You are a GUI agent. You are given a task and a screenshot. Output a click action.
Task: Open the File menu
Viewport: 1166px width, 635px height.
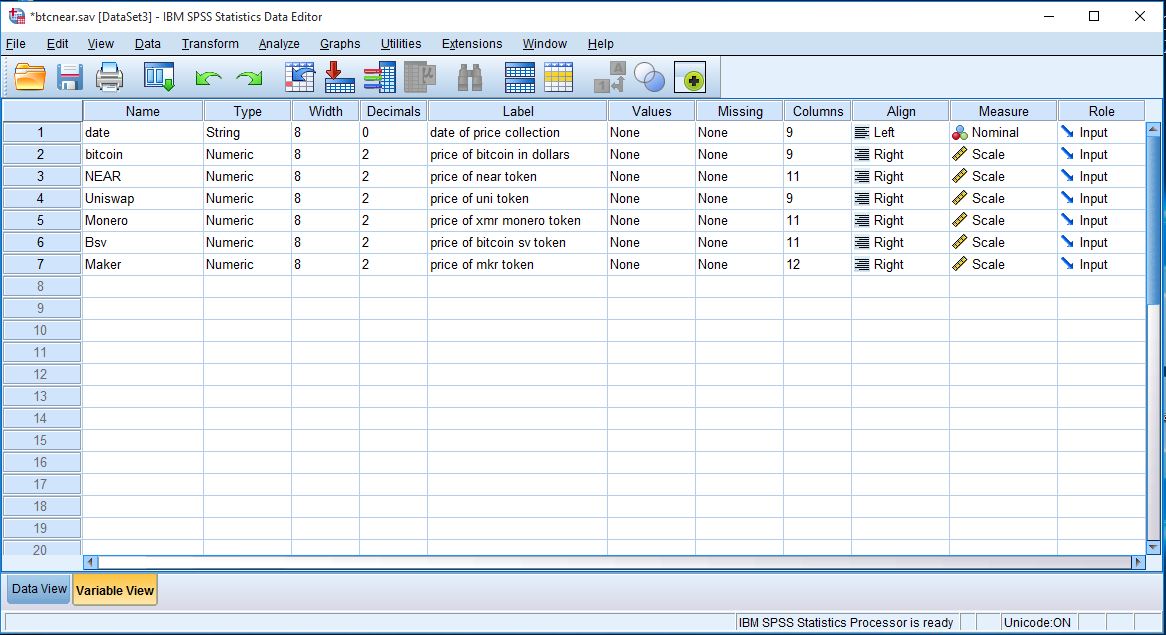(16, 44)
